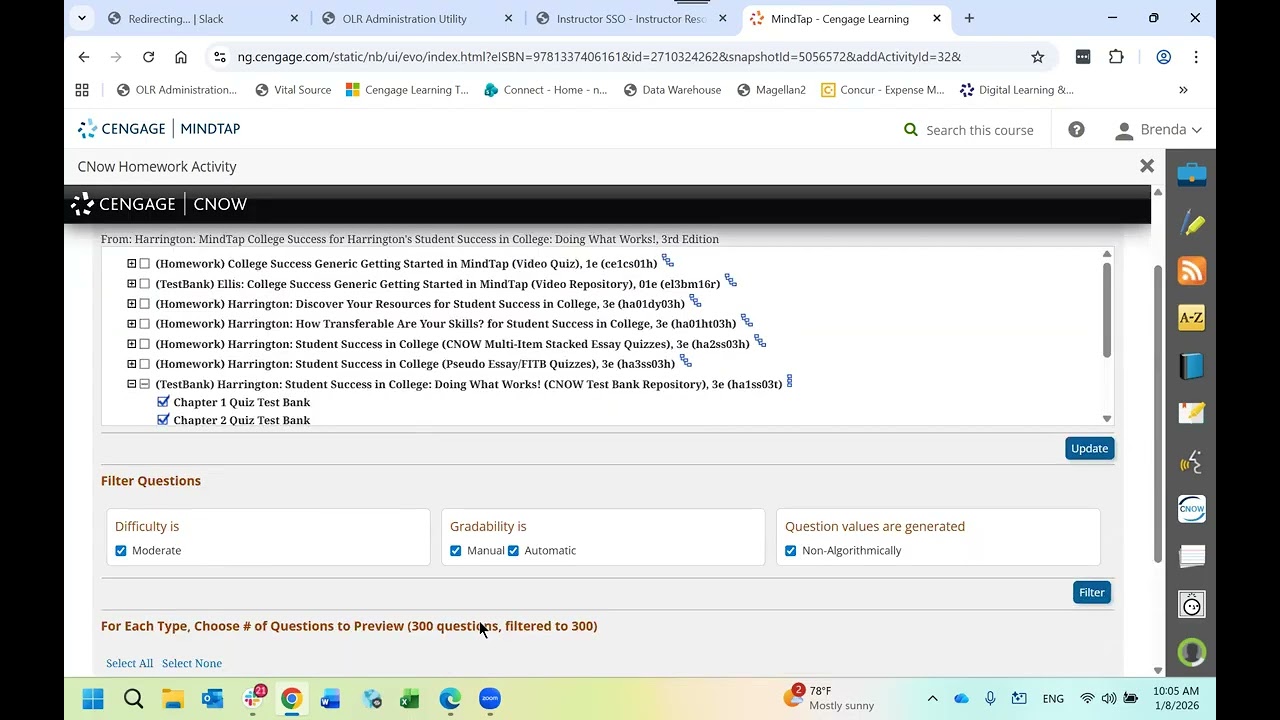Check How Transferable Are Your Skills checkbox
1280x720 pixels.
pos(145,324)
